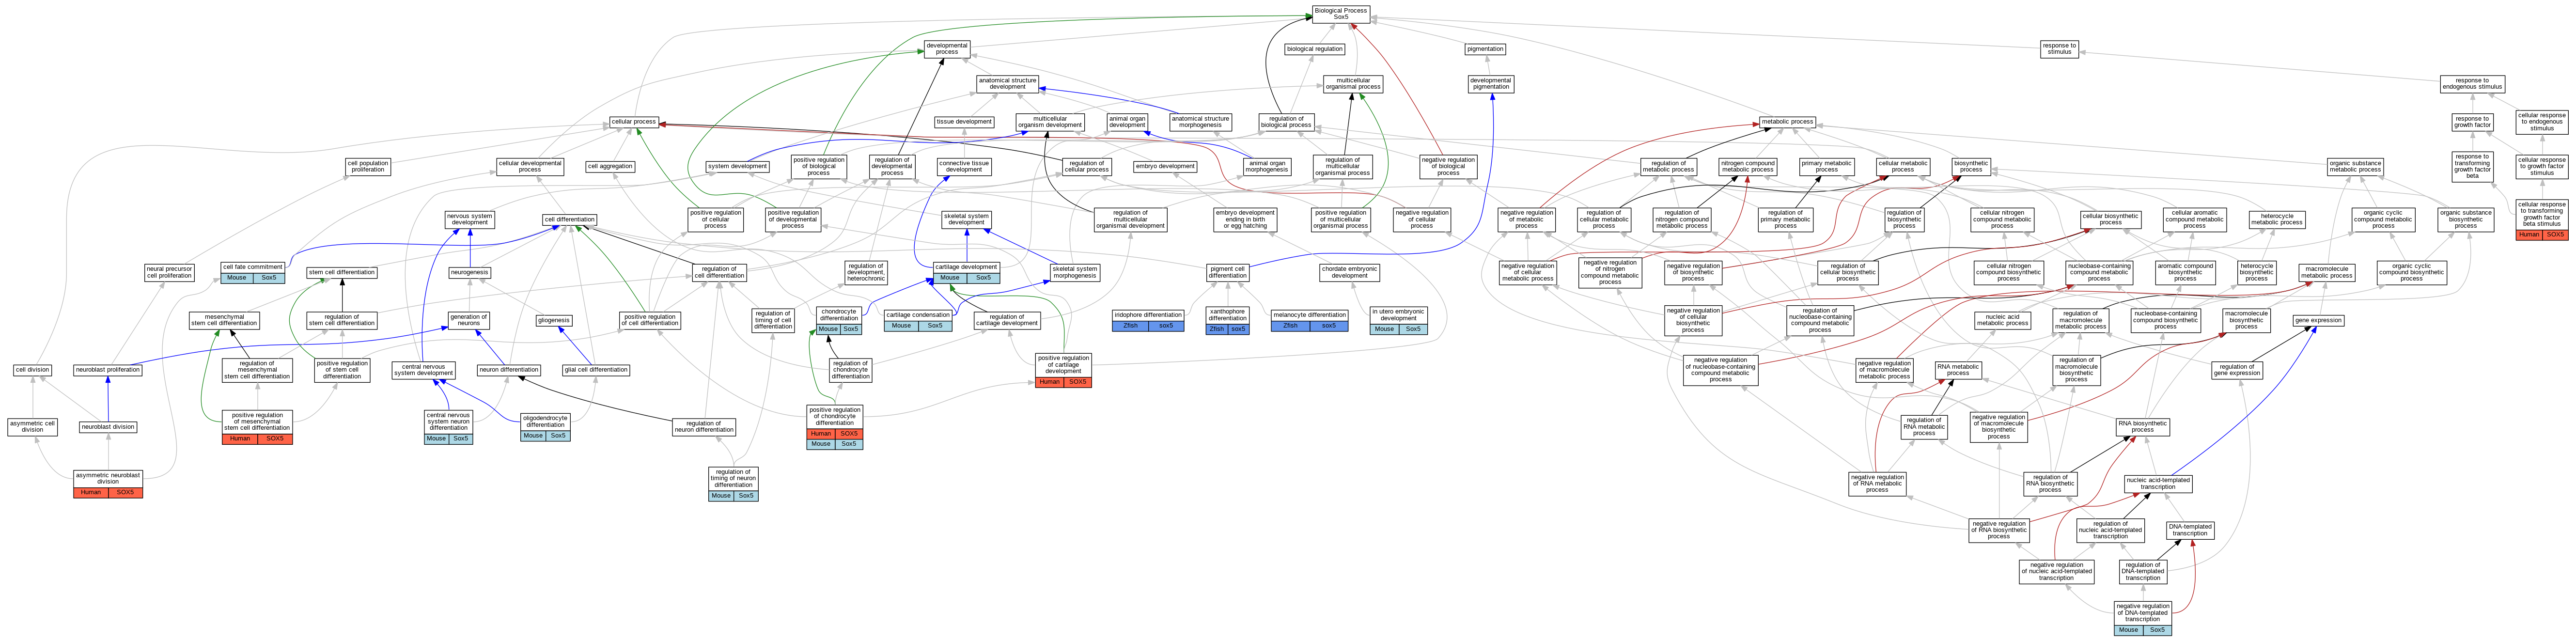The image size is (2576, 641).
Task: Select the 'cell population proliferation' node
Action: [x=368, y=167]
